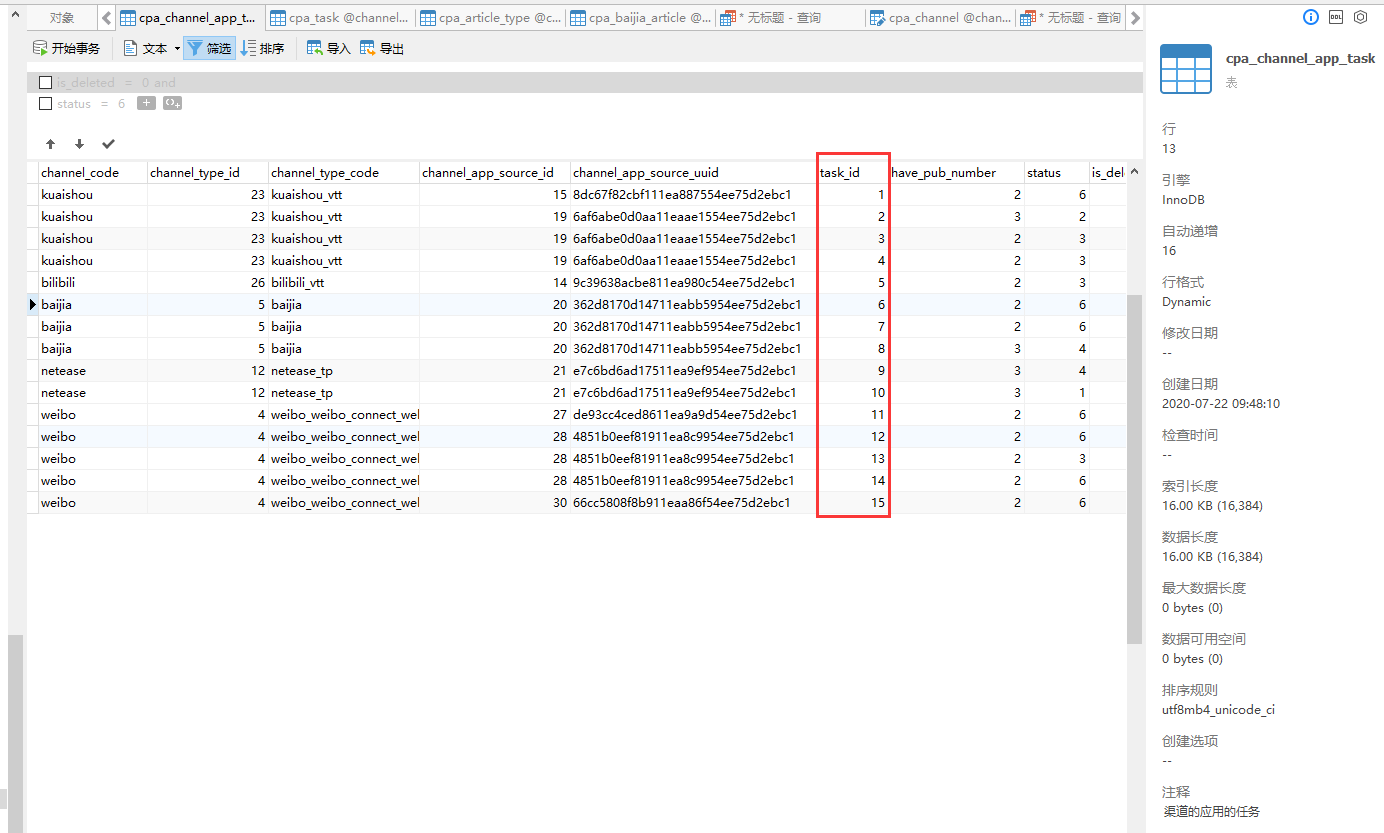Open the DDL view in info panel
Screen dimensions: 1384x833
coord(1335,17)
